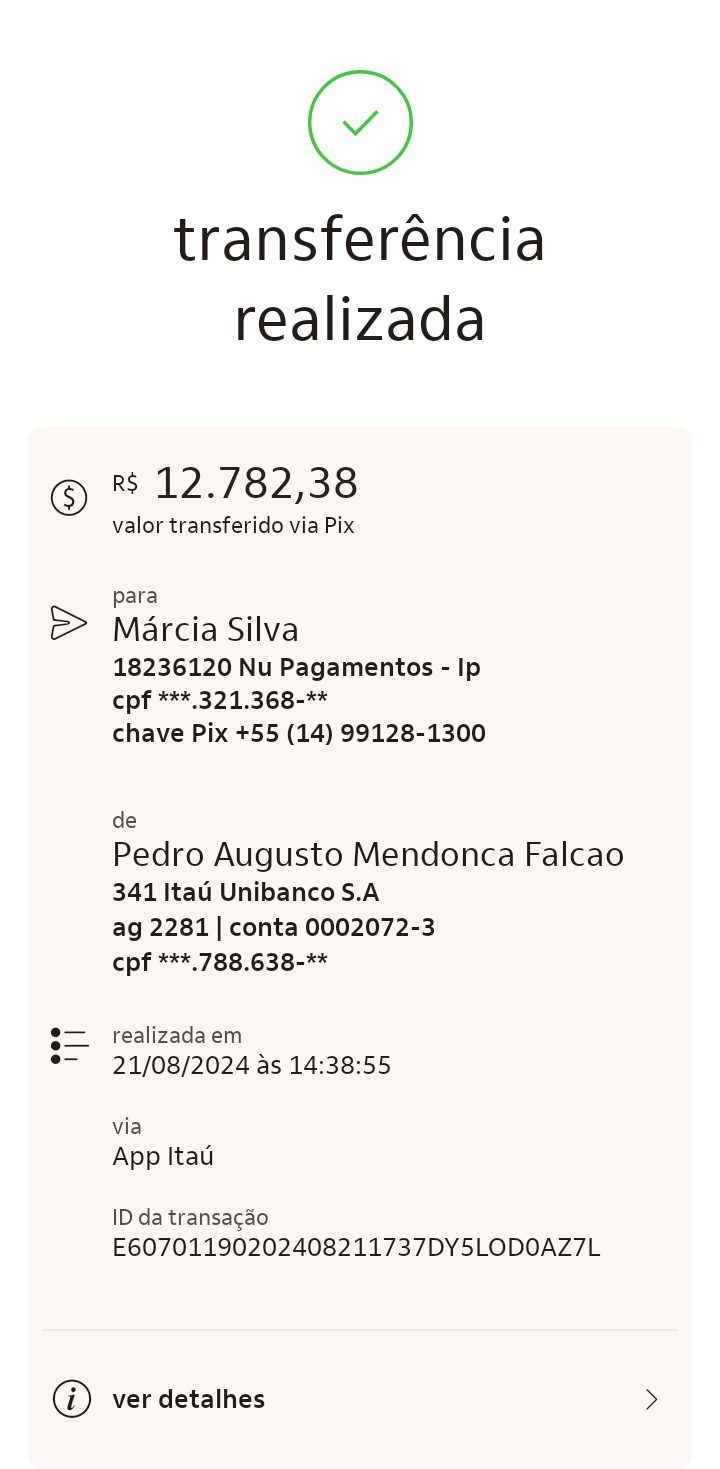Click the dollar coin icon

[69, 497]
